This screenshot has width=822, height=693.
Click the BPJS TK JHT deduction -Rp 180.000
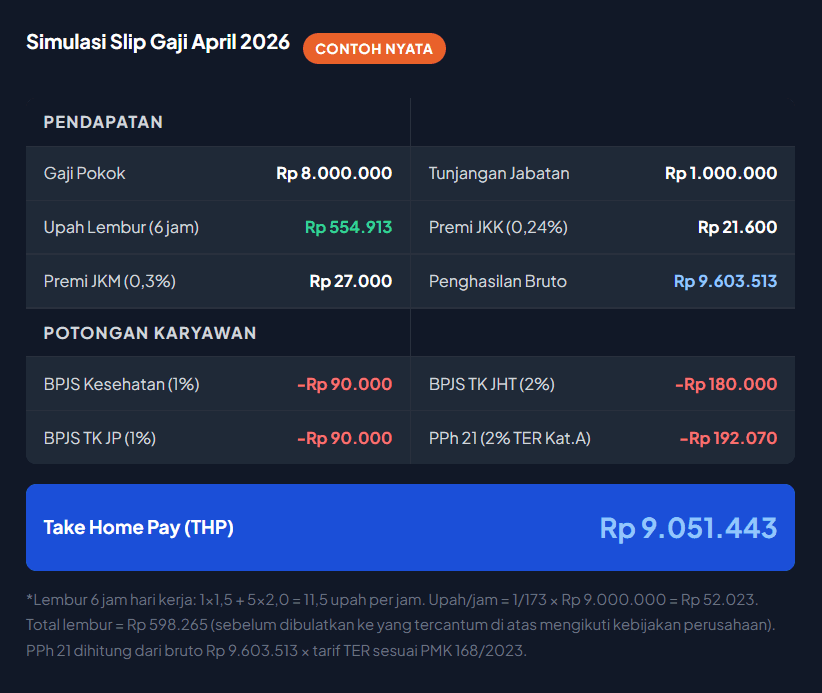725,384
